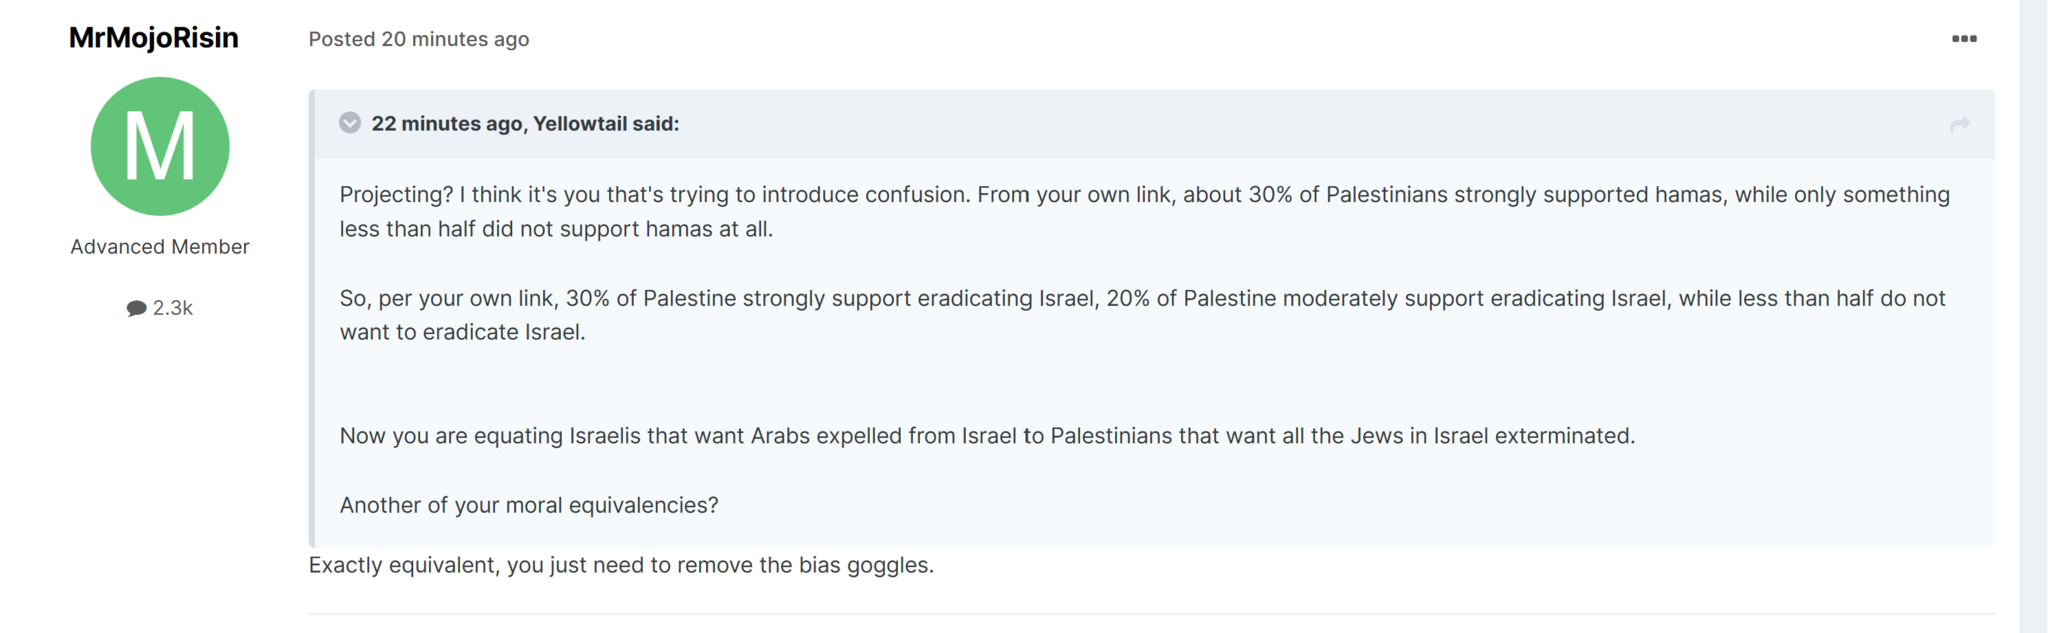The width and height of the screenshot is (2048, 633).
Task: View the 2.3k posts count
Action: [x=172, y=308]
